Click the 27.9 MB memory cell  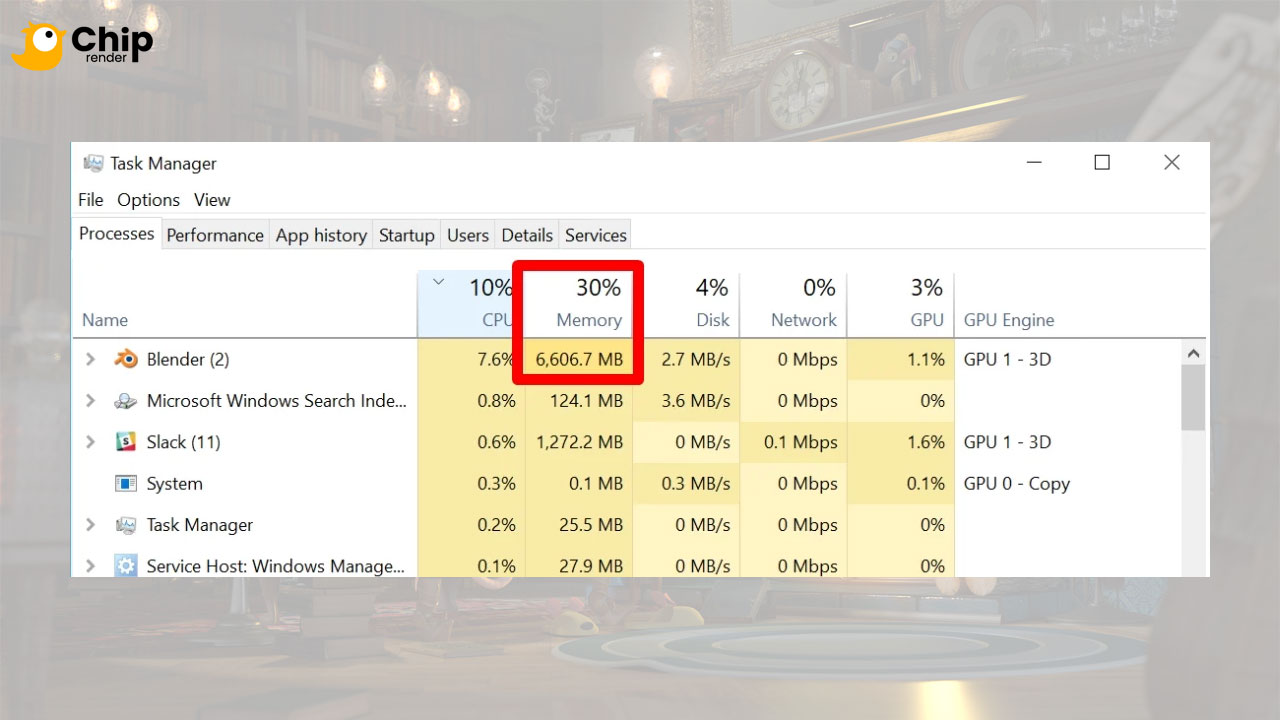[x=591, y=566]
